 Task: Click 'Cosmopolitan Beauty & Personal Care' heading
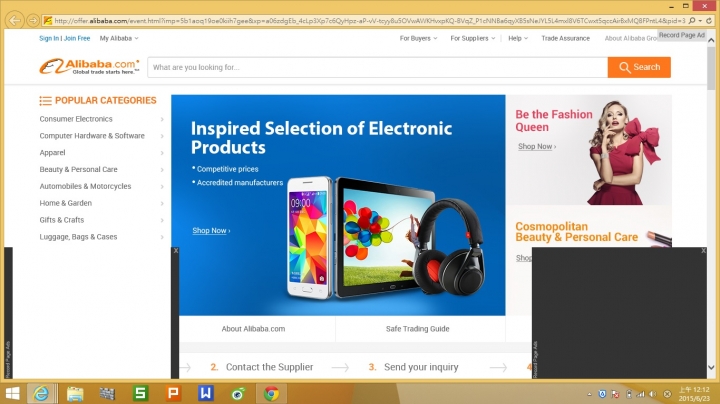(576, 232)
